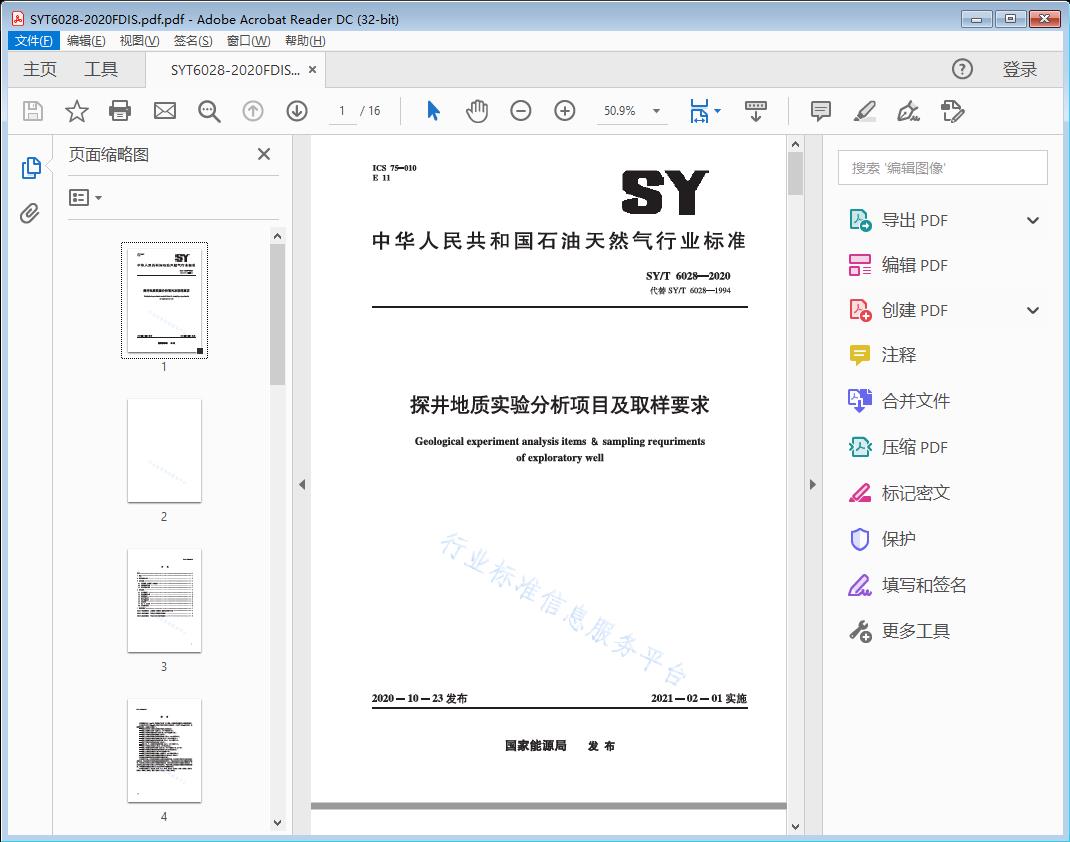
Task: Switch to the 工具 tab
Action: pos(101,69)
